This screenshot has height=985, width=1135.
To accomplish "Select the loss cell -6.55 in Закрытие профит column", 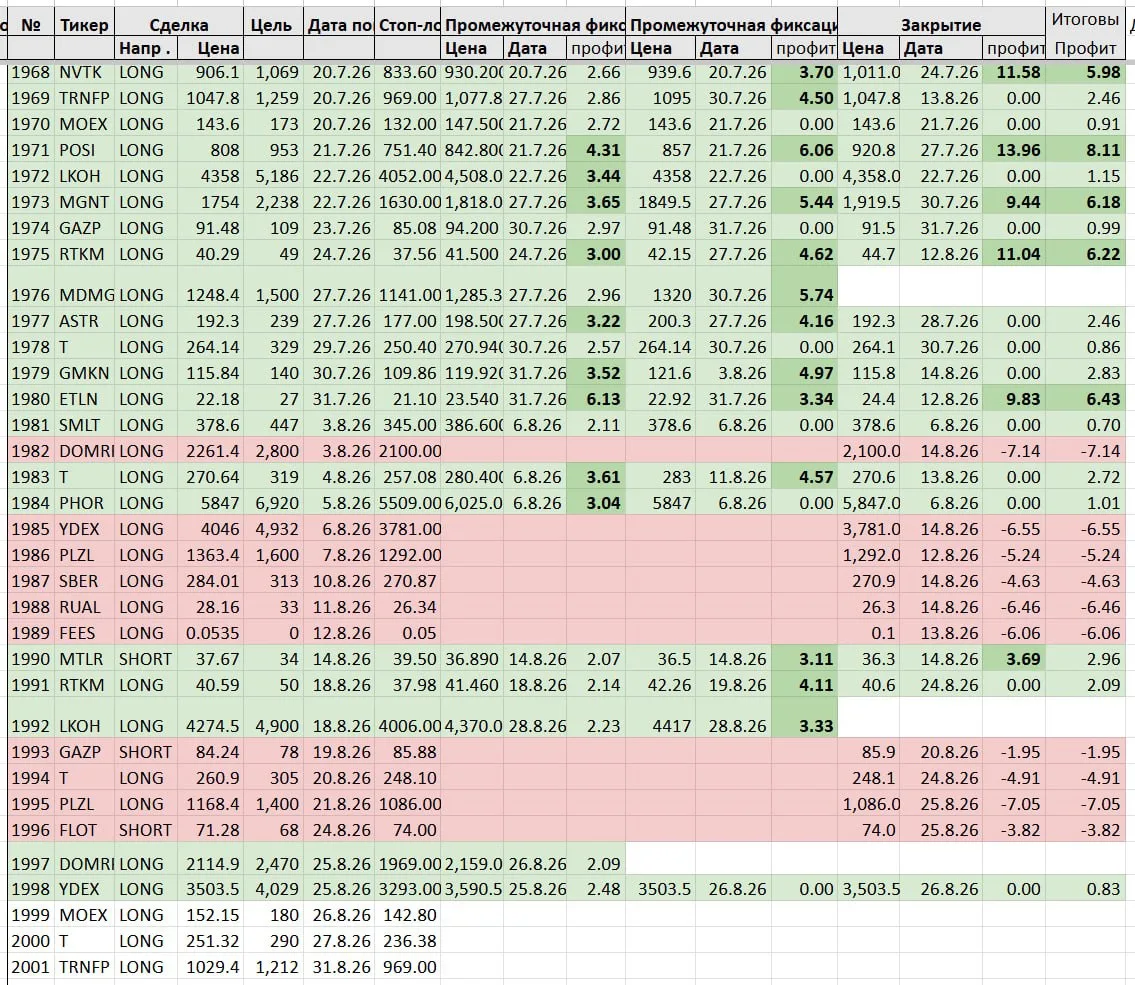I will tap(1014, 530).
